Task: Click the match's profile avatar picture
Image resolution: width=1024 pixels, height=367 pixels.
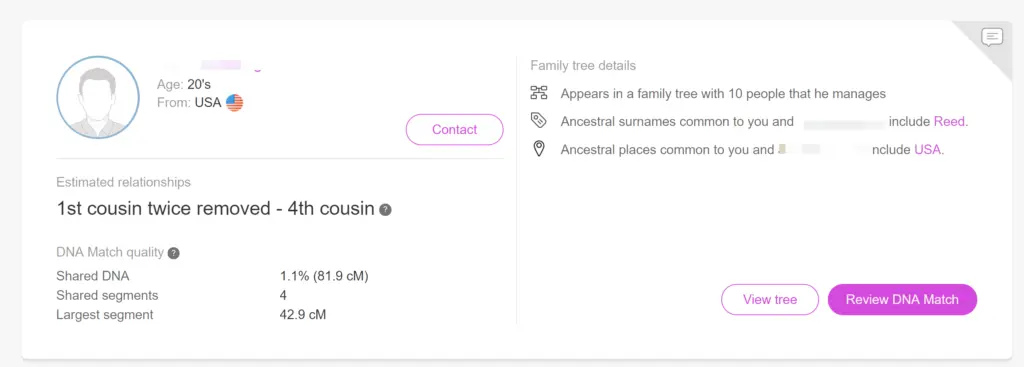Action: click(x=98, y=97)
